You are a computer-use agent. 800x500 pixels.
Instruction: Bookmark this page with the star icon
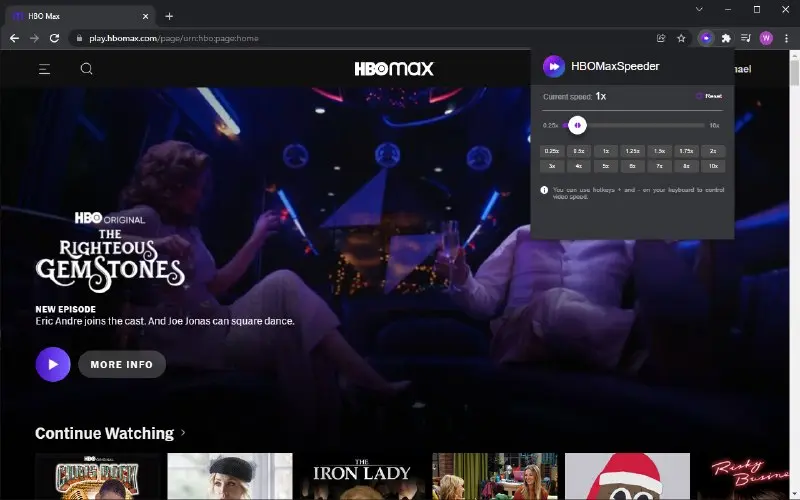[x=681, y=38]
